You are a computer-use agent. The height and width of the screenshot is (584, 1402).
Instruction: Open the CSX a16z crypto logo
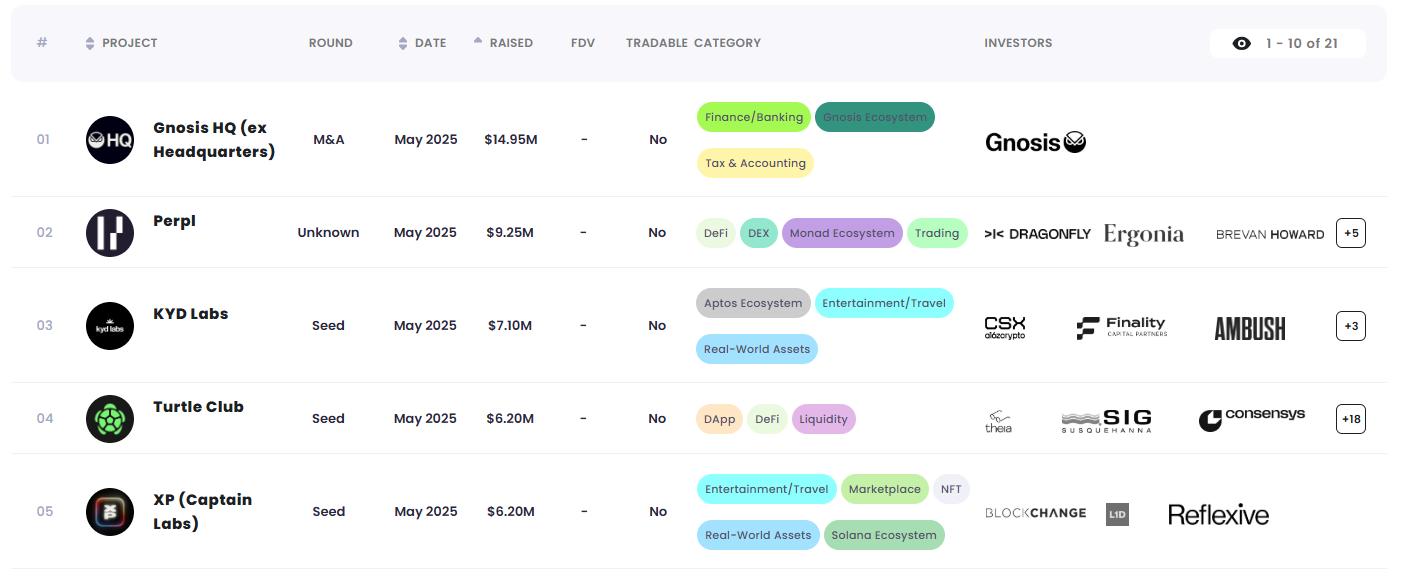click(x=1005, y=327)
